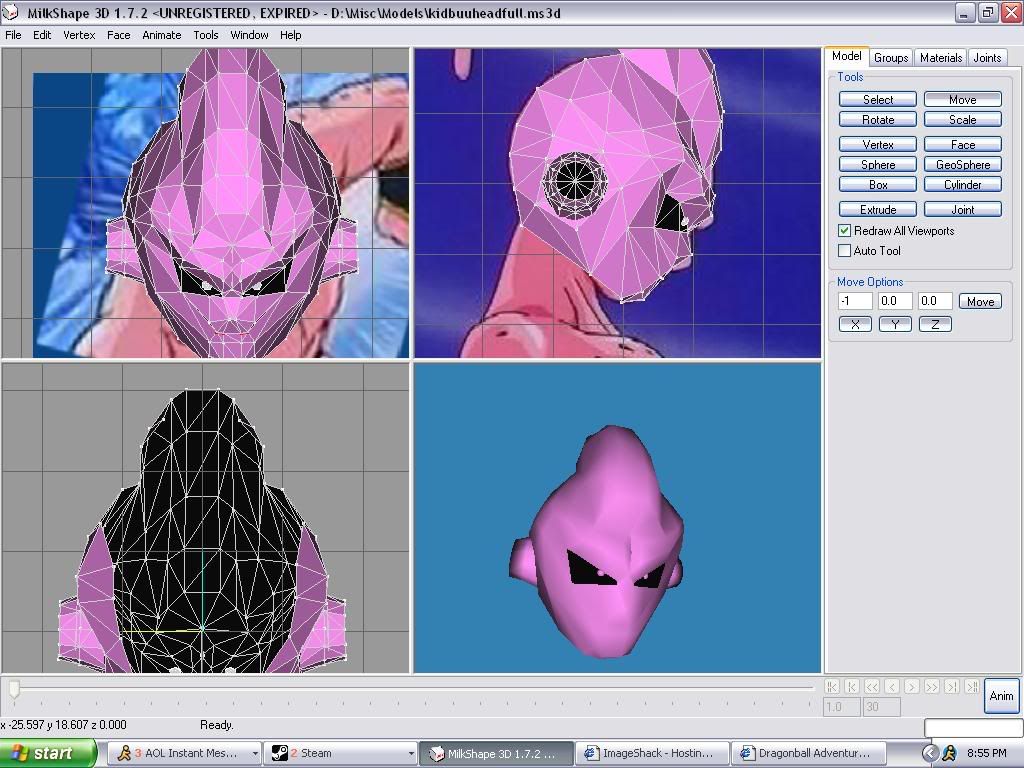Click the Move button in Move Options
1024x768 pixels.
click(980, 301)
